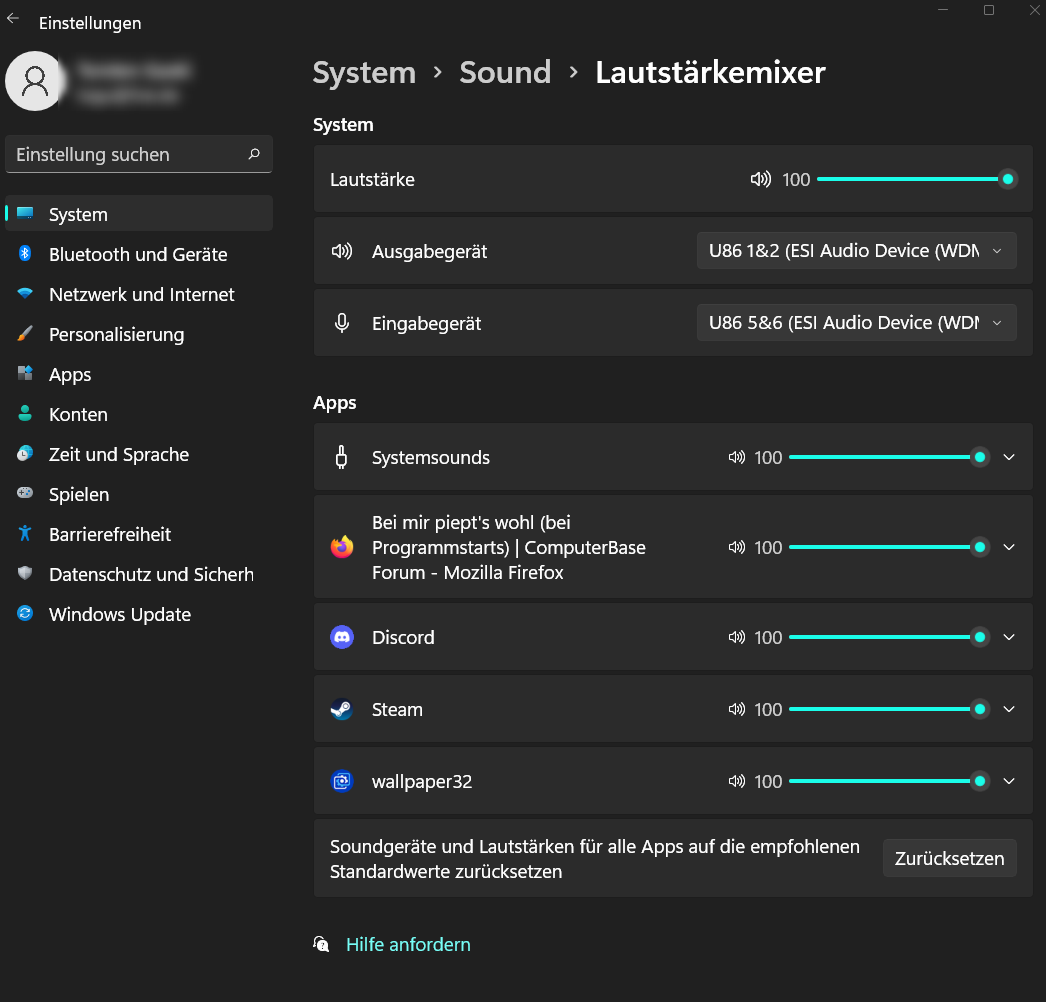Mute Discord using its speaker icon
This screenshot has width=1046, height=1002.
[x=737, y=638]
